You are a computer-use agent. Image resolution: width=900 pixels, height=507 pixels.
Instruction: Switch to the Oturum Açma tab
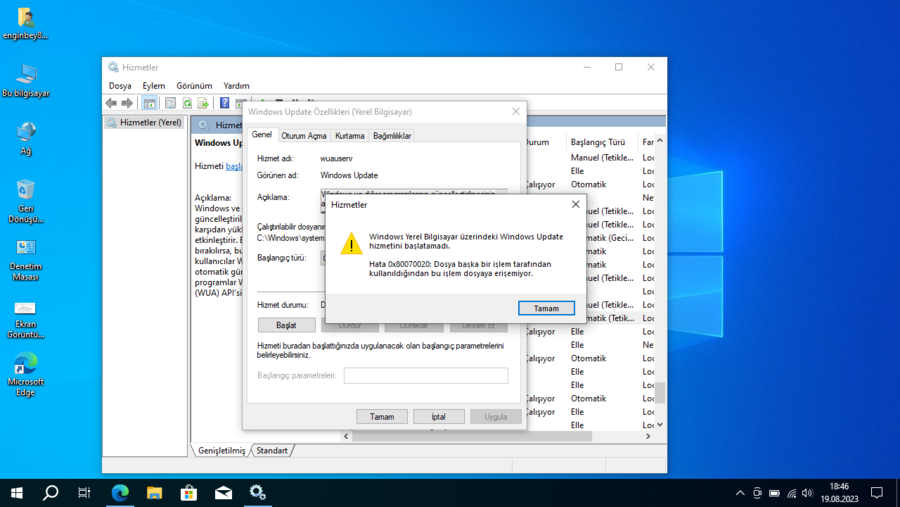click(304, 136)
